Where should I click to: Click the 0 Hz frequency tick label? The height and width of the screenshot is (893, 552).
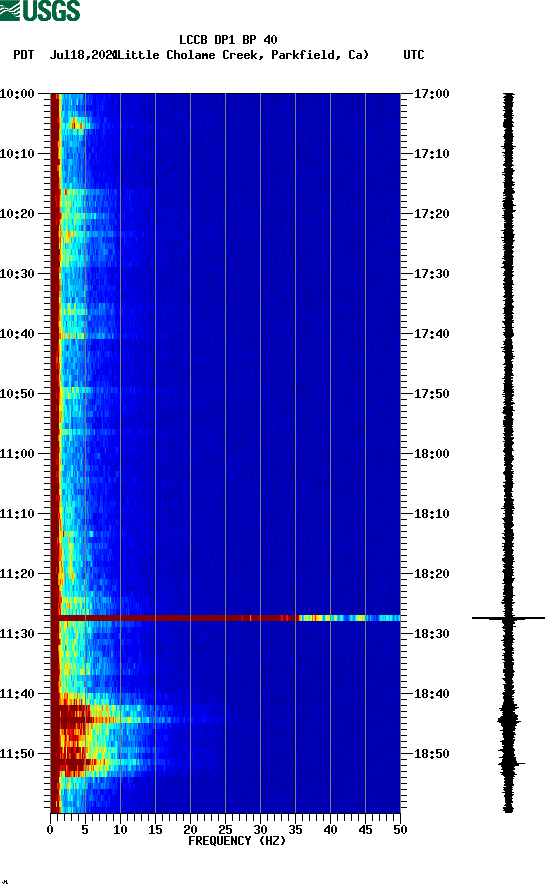click(x=50, y=830)
